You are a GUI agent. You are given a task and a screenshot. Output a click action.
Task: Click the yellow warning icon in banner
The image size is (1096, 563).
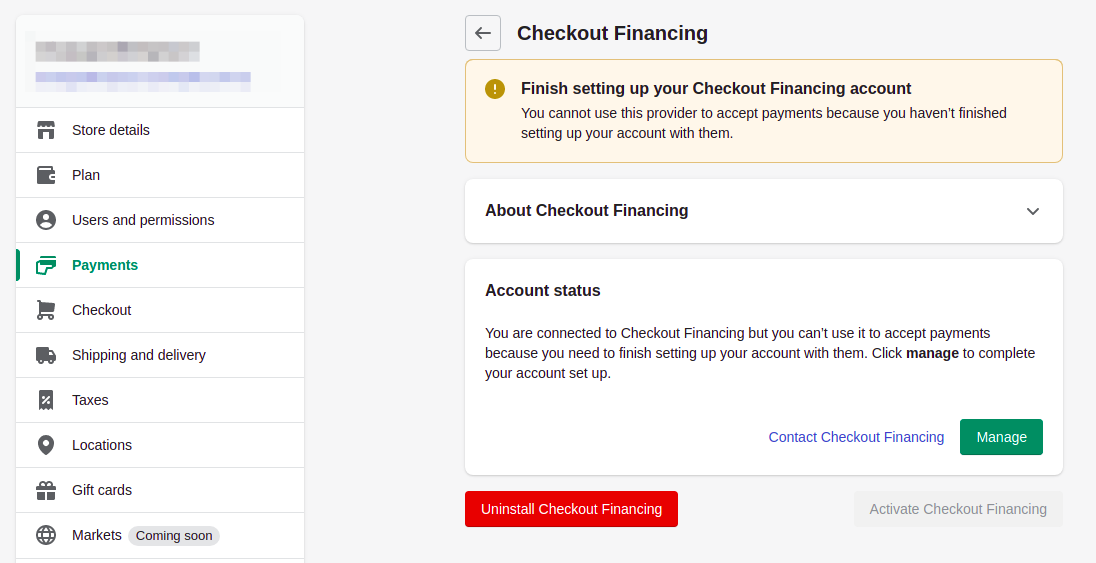pyautogui.click(x=495, y=89)
